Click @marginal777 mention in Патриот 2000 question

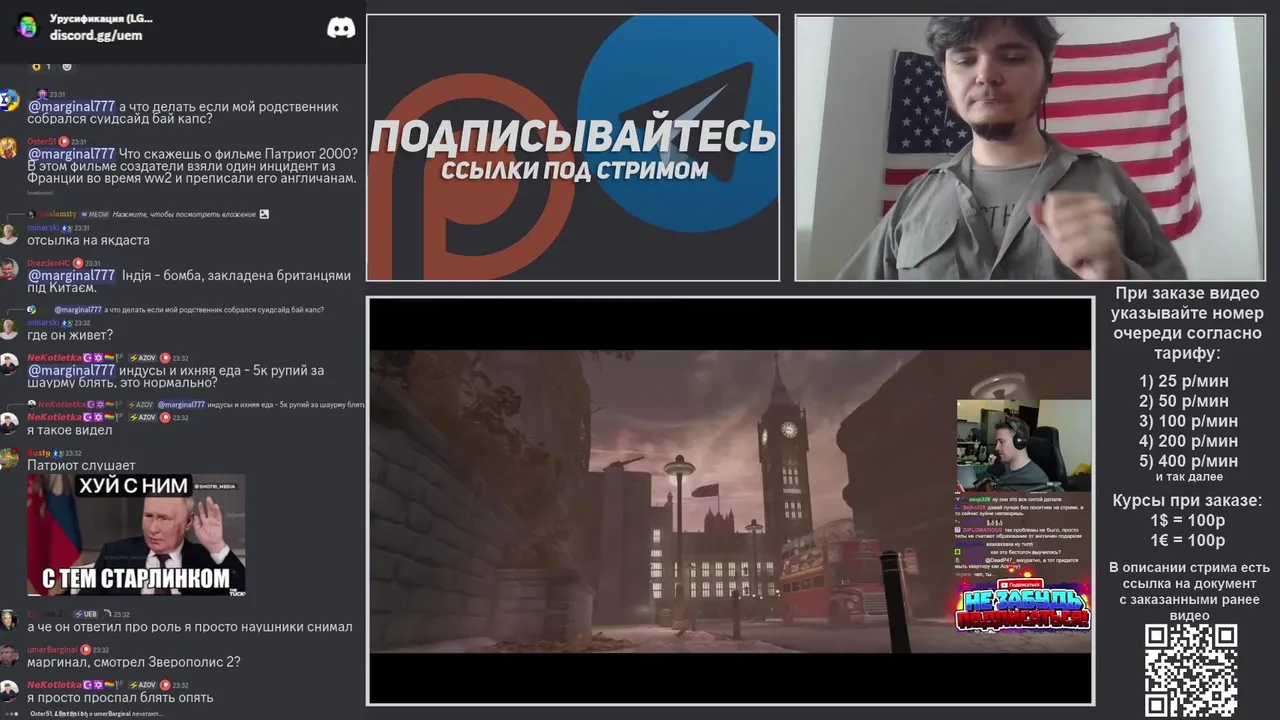(71, 154)
